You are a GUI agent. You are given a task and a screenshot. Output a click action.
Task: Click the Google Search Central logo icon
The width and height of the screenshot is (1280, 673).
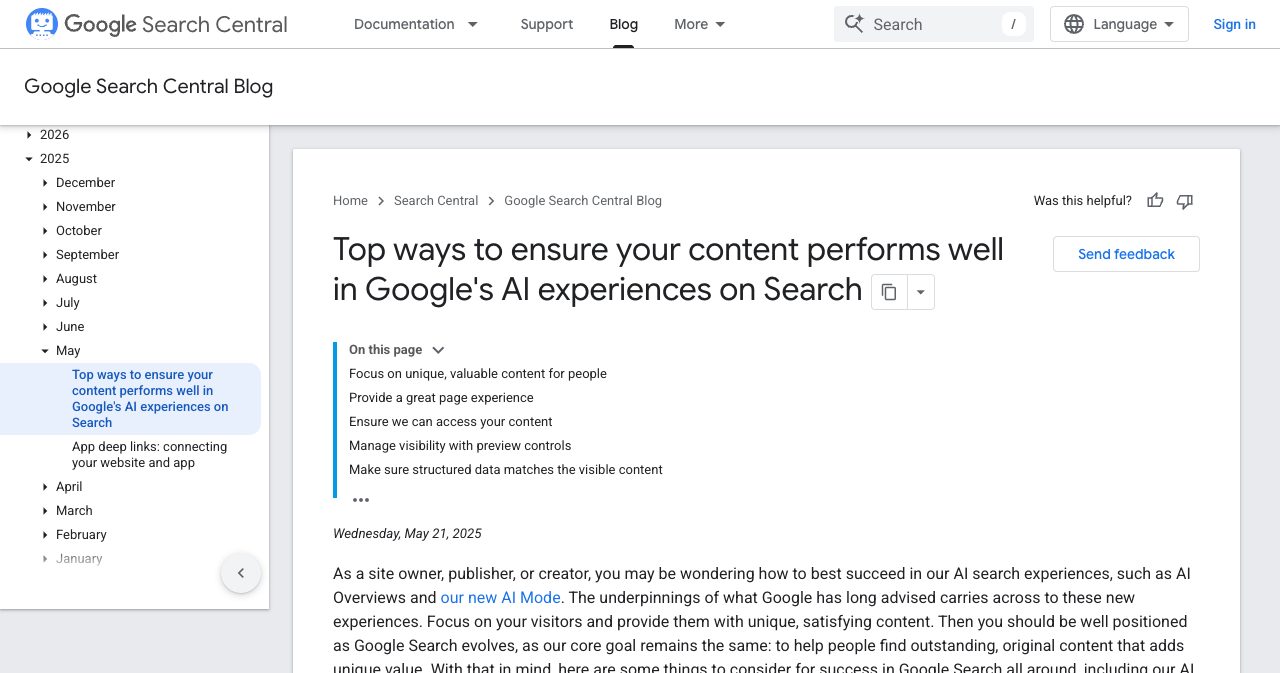pyautogui.click(x=42, y=24)
